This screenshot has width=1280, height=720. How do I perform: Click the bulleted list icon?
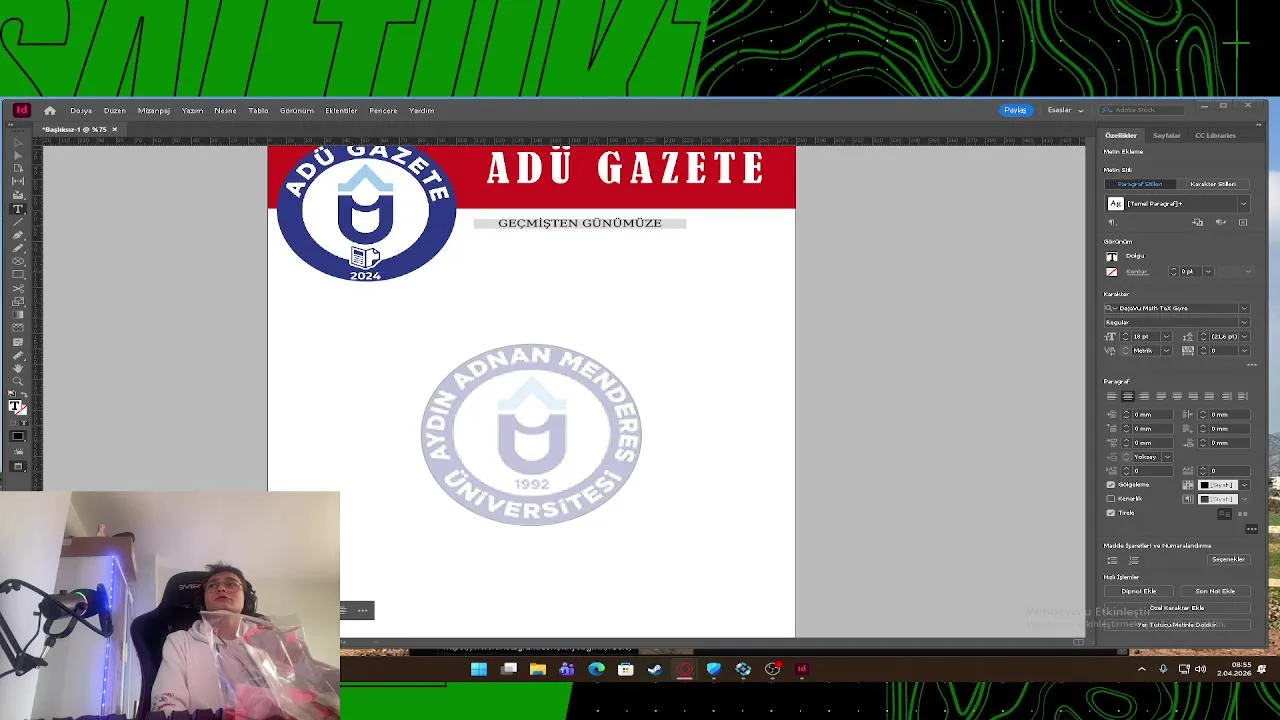click(1111, 560)
